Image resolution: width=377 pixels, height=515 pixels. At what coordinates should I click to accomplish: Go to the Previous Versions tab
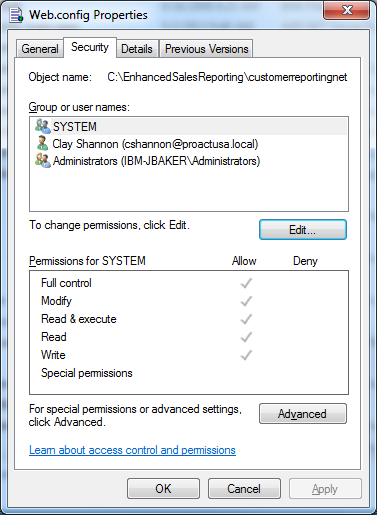(x=206, y=49)
